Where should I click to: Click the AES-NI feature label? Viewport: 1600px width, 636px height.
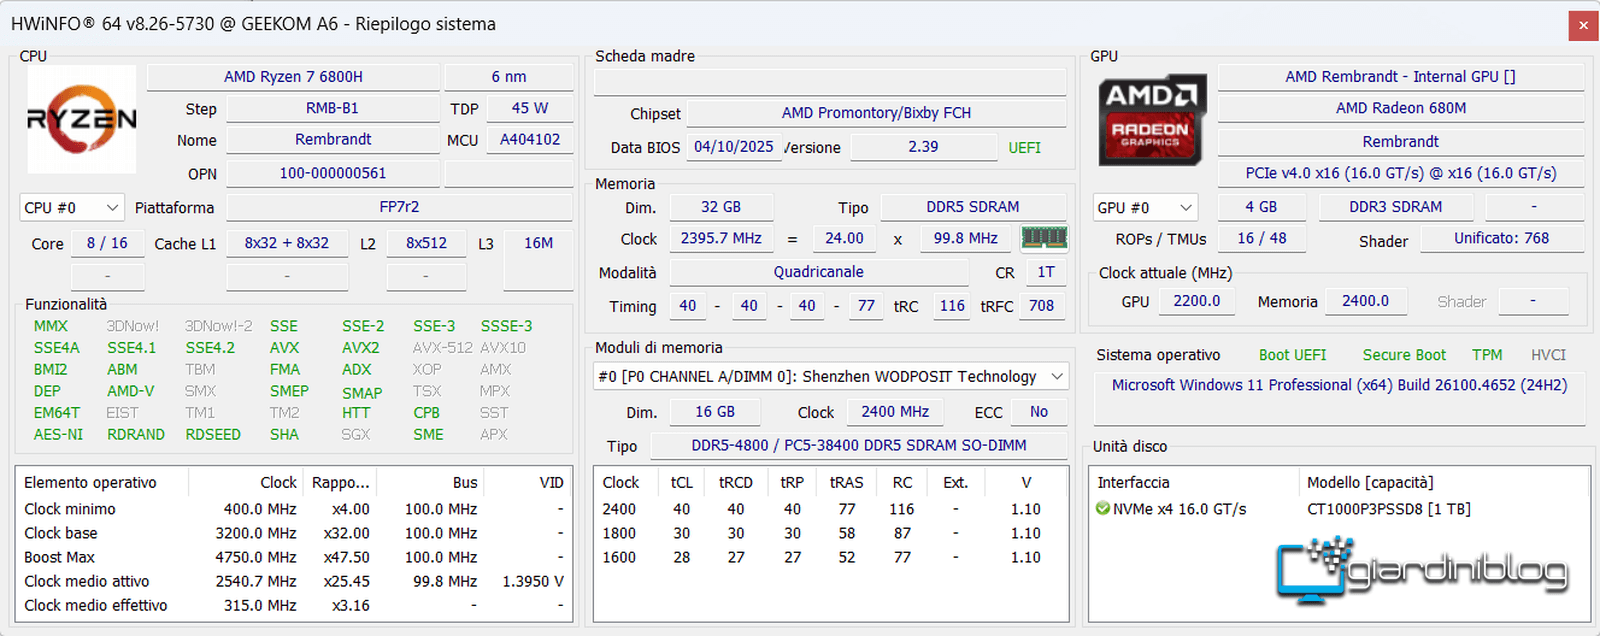click(58, 435)
